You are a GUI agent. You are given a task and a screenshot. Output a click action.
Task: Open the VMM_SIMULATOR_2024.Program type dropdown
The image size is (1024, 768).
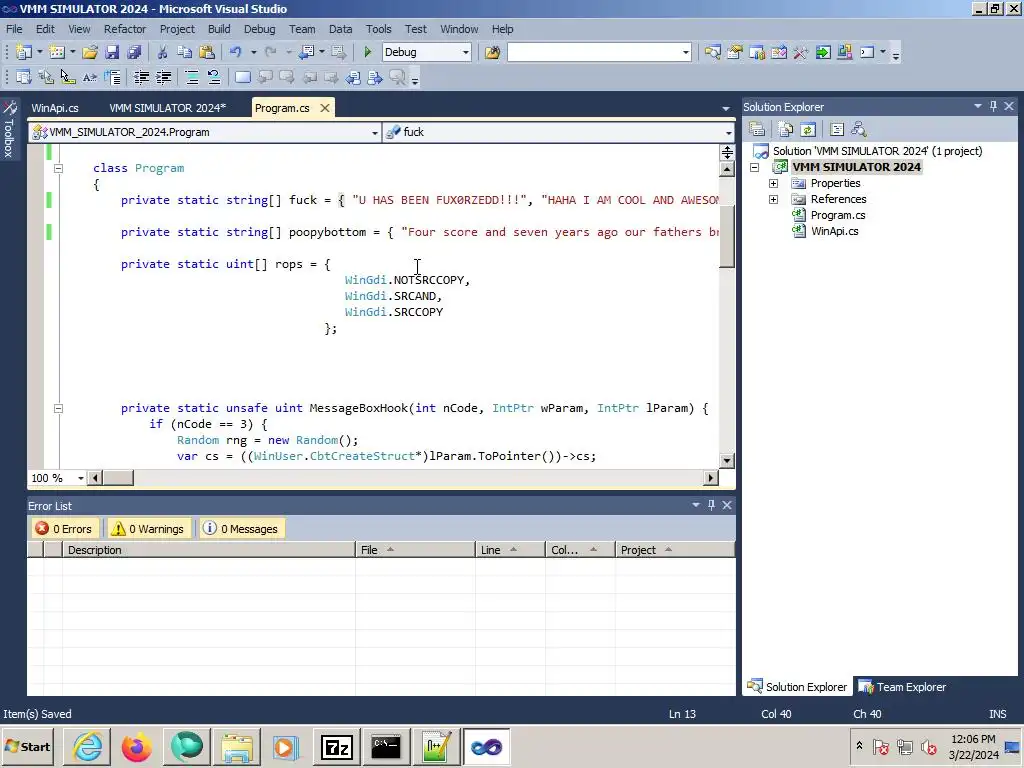click(x=375, y=133)
